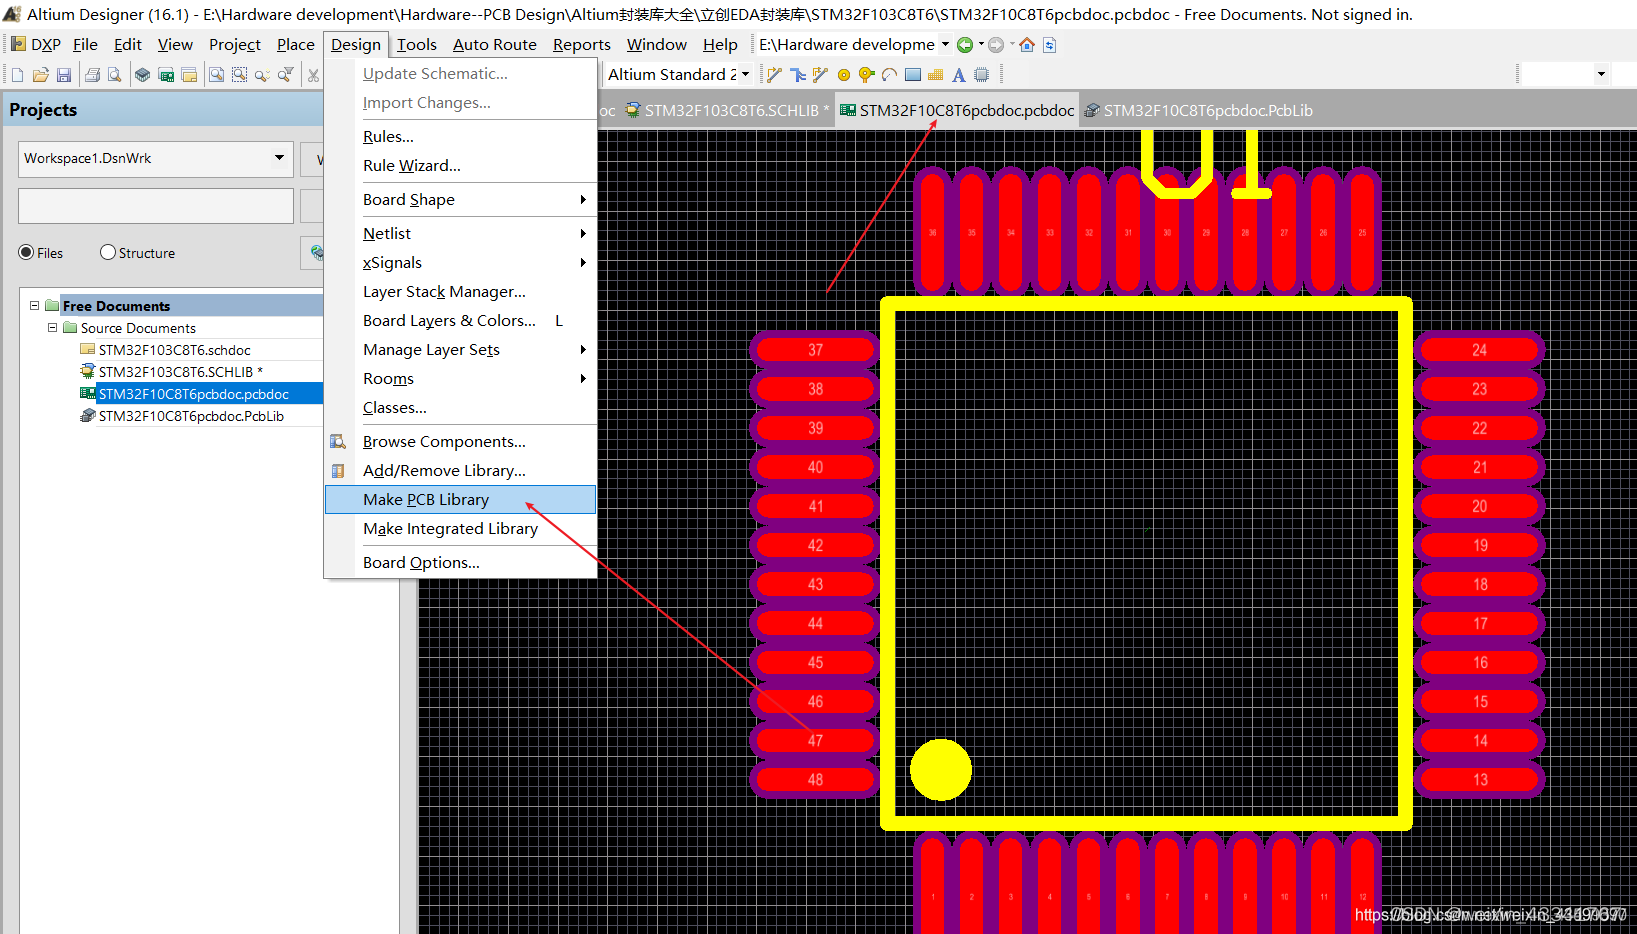Click Board Options menu entry
The height and width of the screenshot is (934, 1637).
(461, 563)
